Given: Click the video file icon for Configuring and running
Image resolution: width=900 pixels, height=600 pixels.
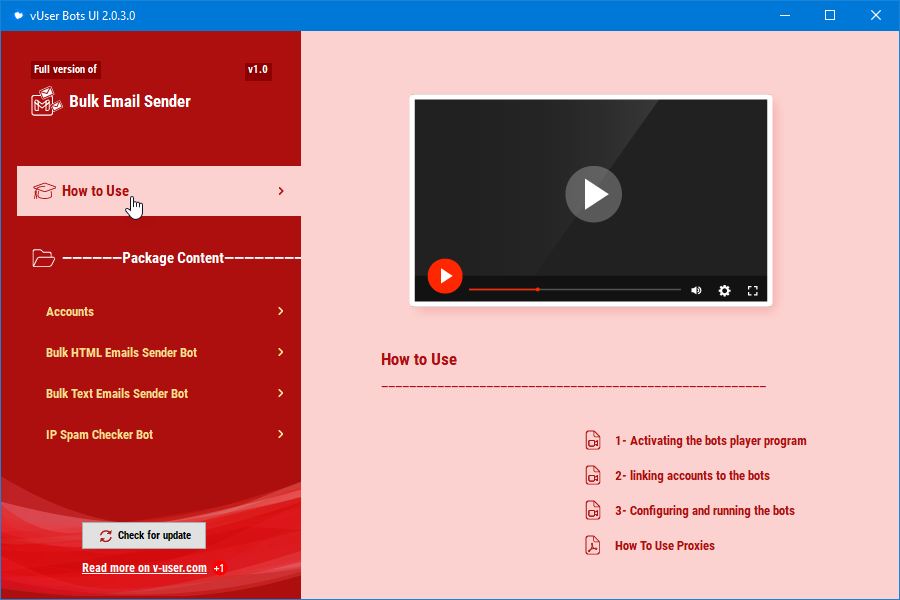Looking at the screenshot, I should pyautogui.click(x=593, y=510).
